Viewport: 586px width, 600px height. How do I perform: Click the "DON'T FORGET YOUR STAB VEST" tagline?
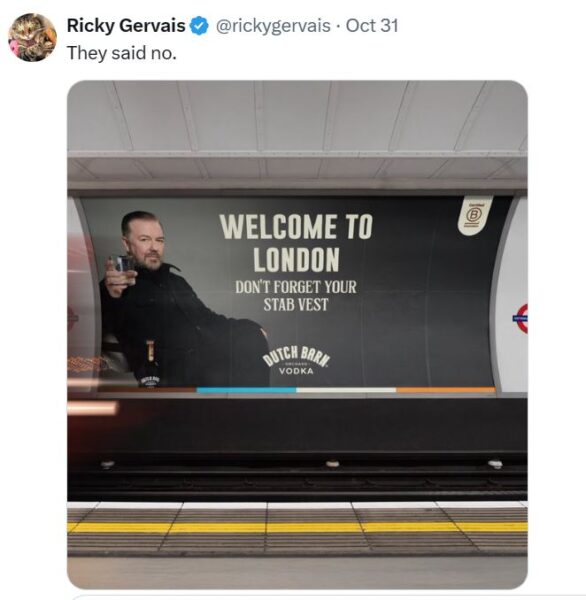pos(296,295)
